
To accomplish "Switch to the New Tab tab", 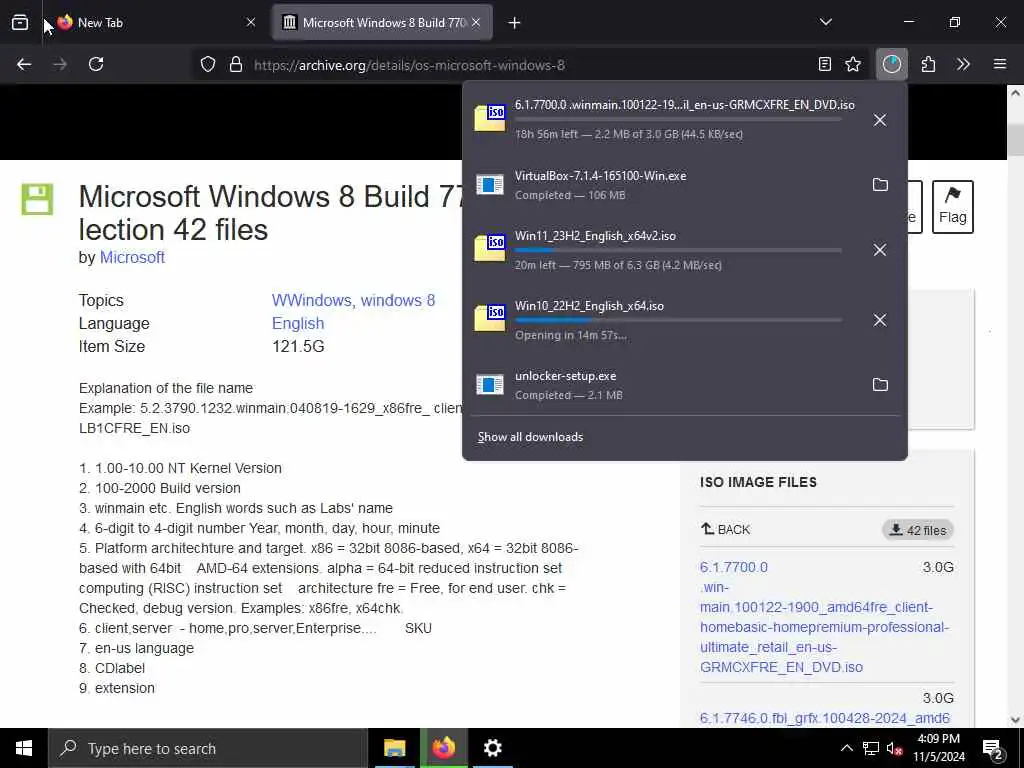I will [x=155, y=23].
